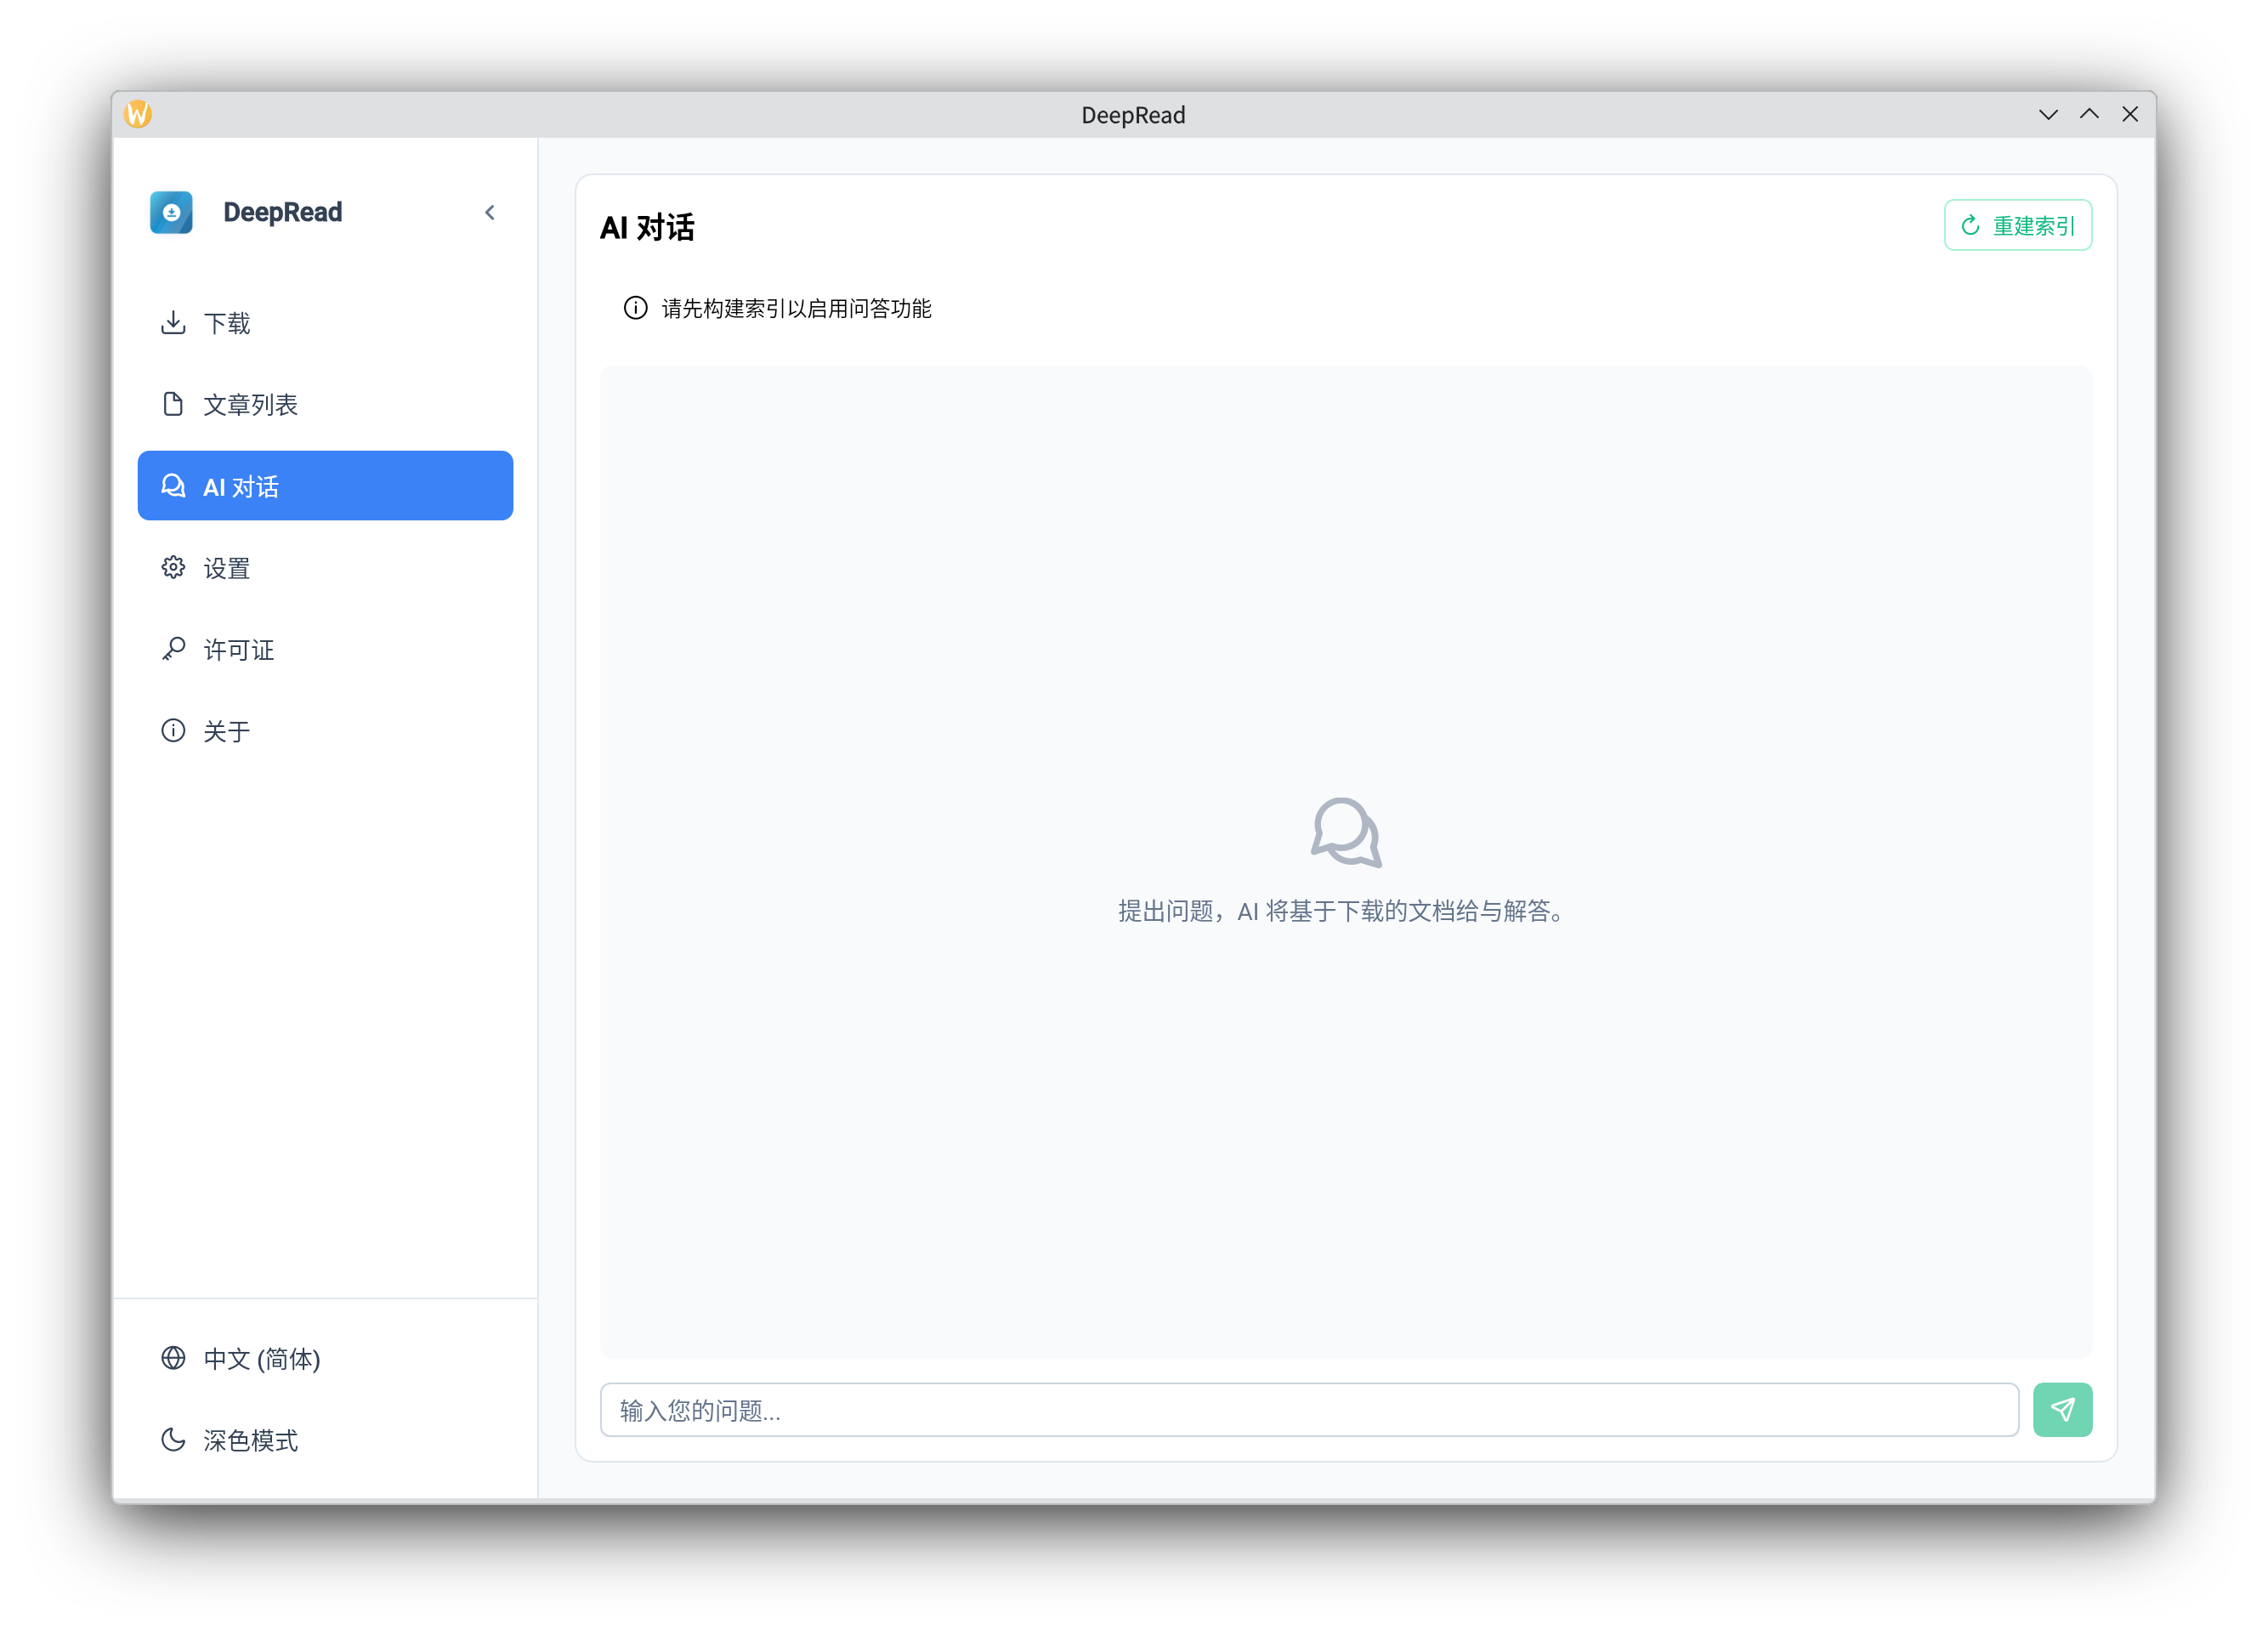2268x1636 pixels.
Task: Click the W app icon in title bar
Action: coord(138,114)
